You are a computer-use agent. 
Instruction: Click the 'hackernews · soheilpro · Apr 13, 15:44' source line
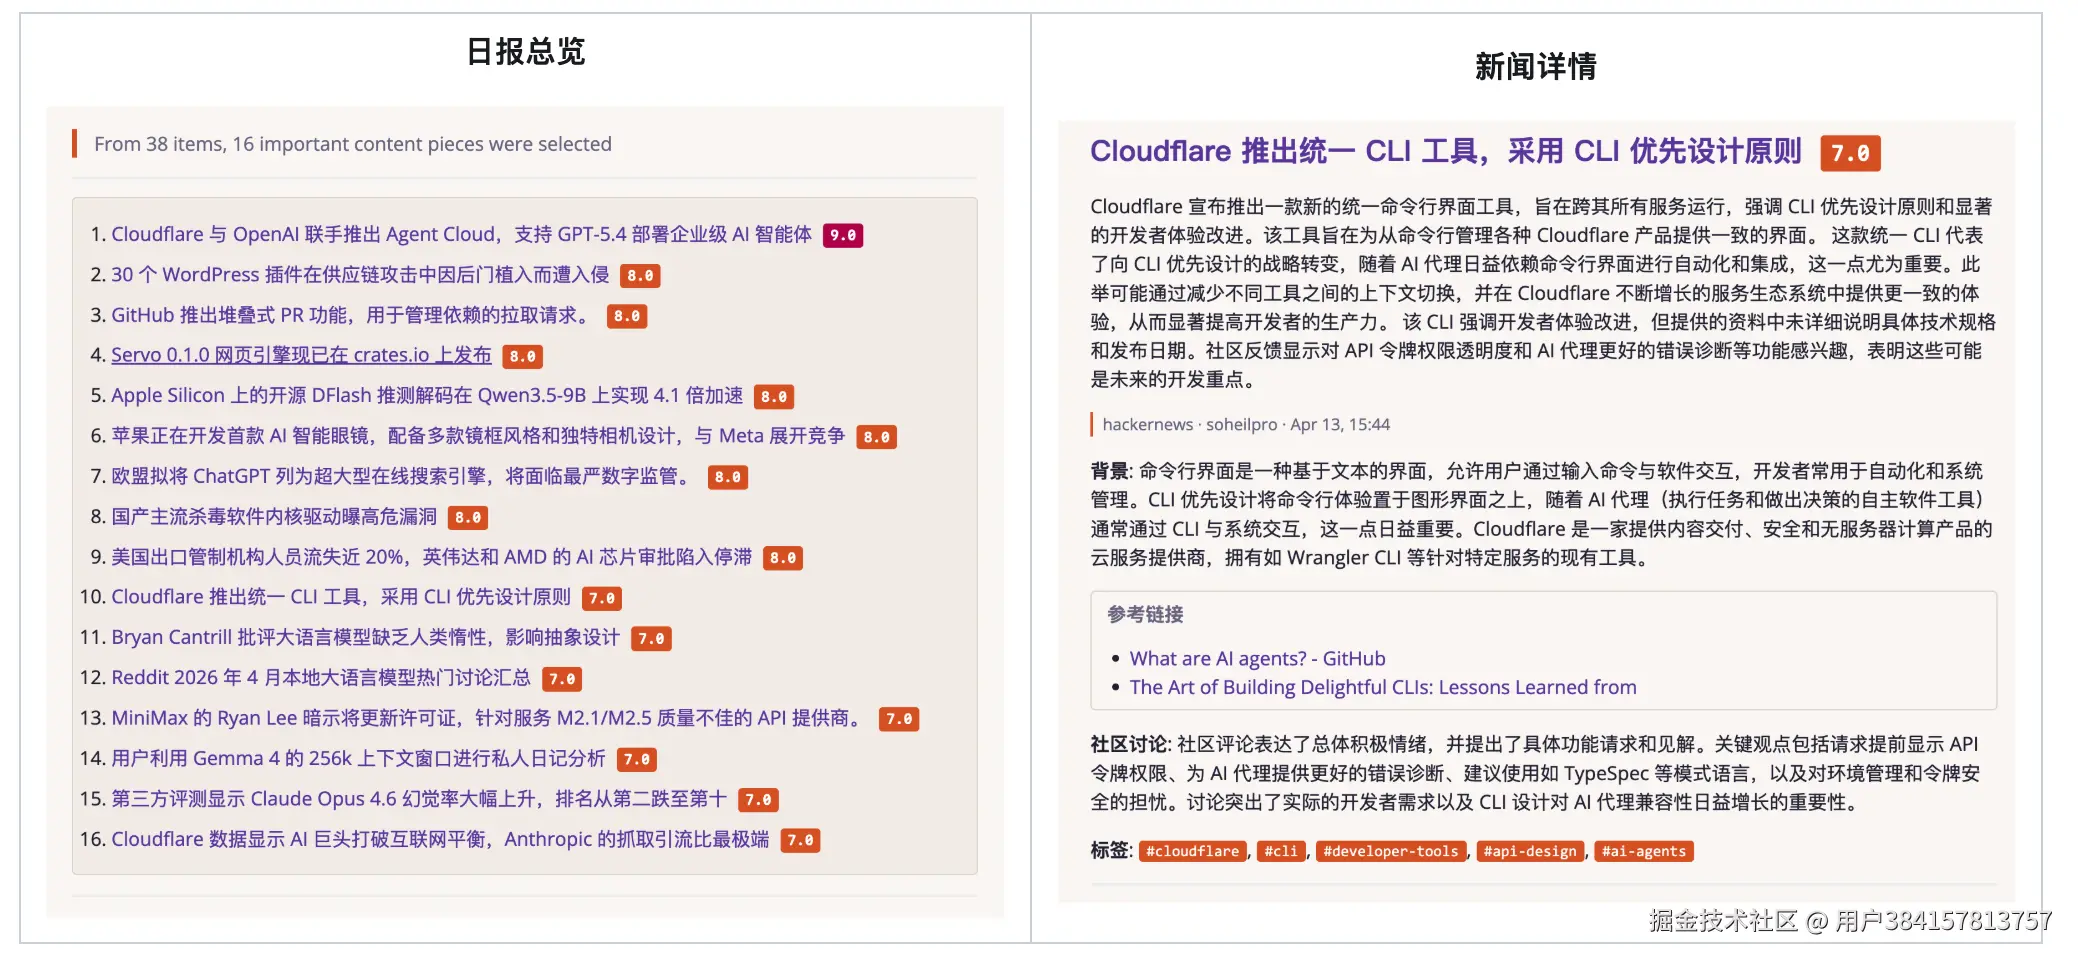pyautogui.click(x=1246, y=424)
